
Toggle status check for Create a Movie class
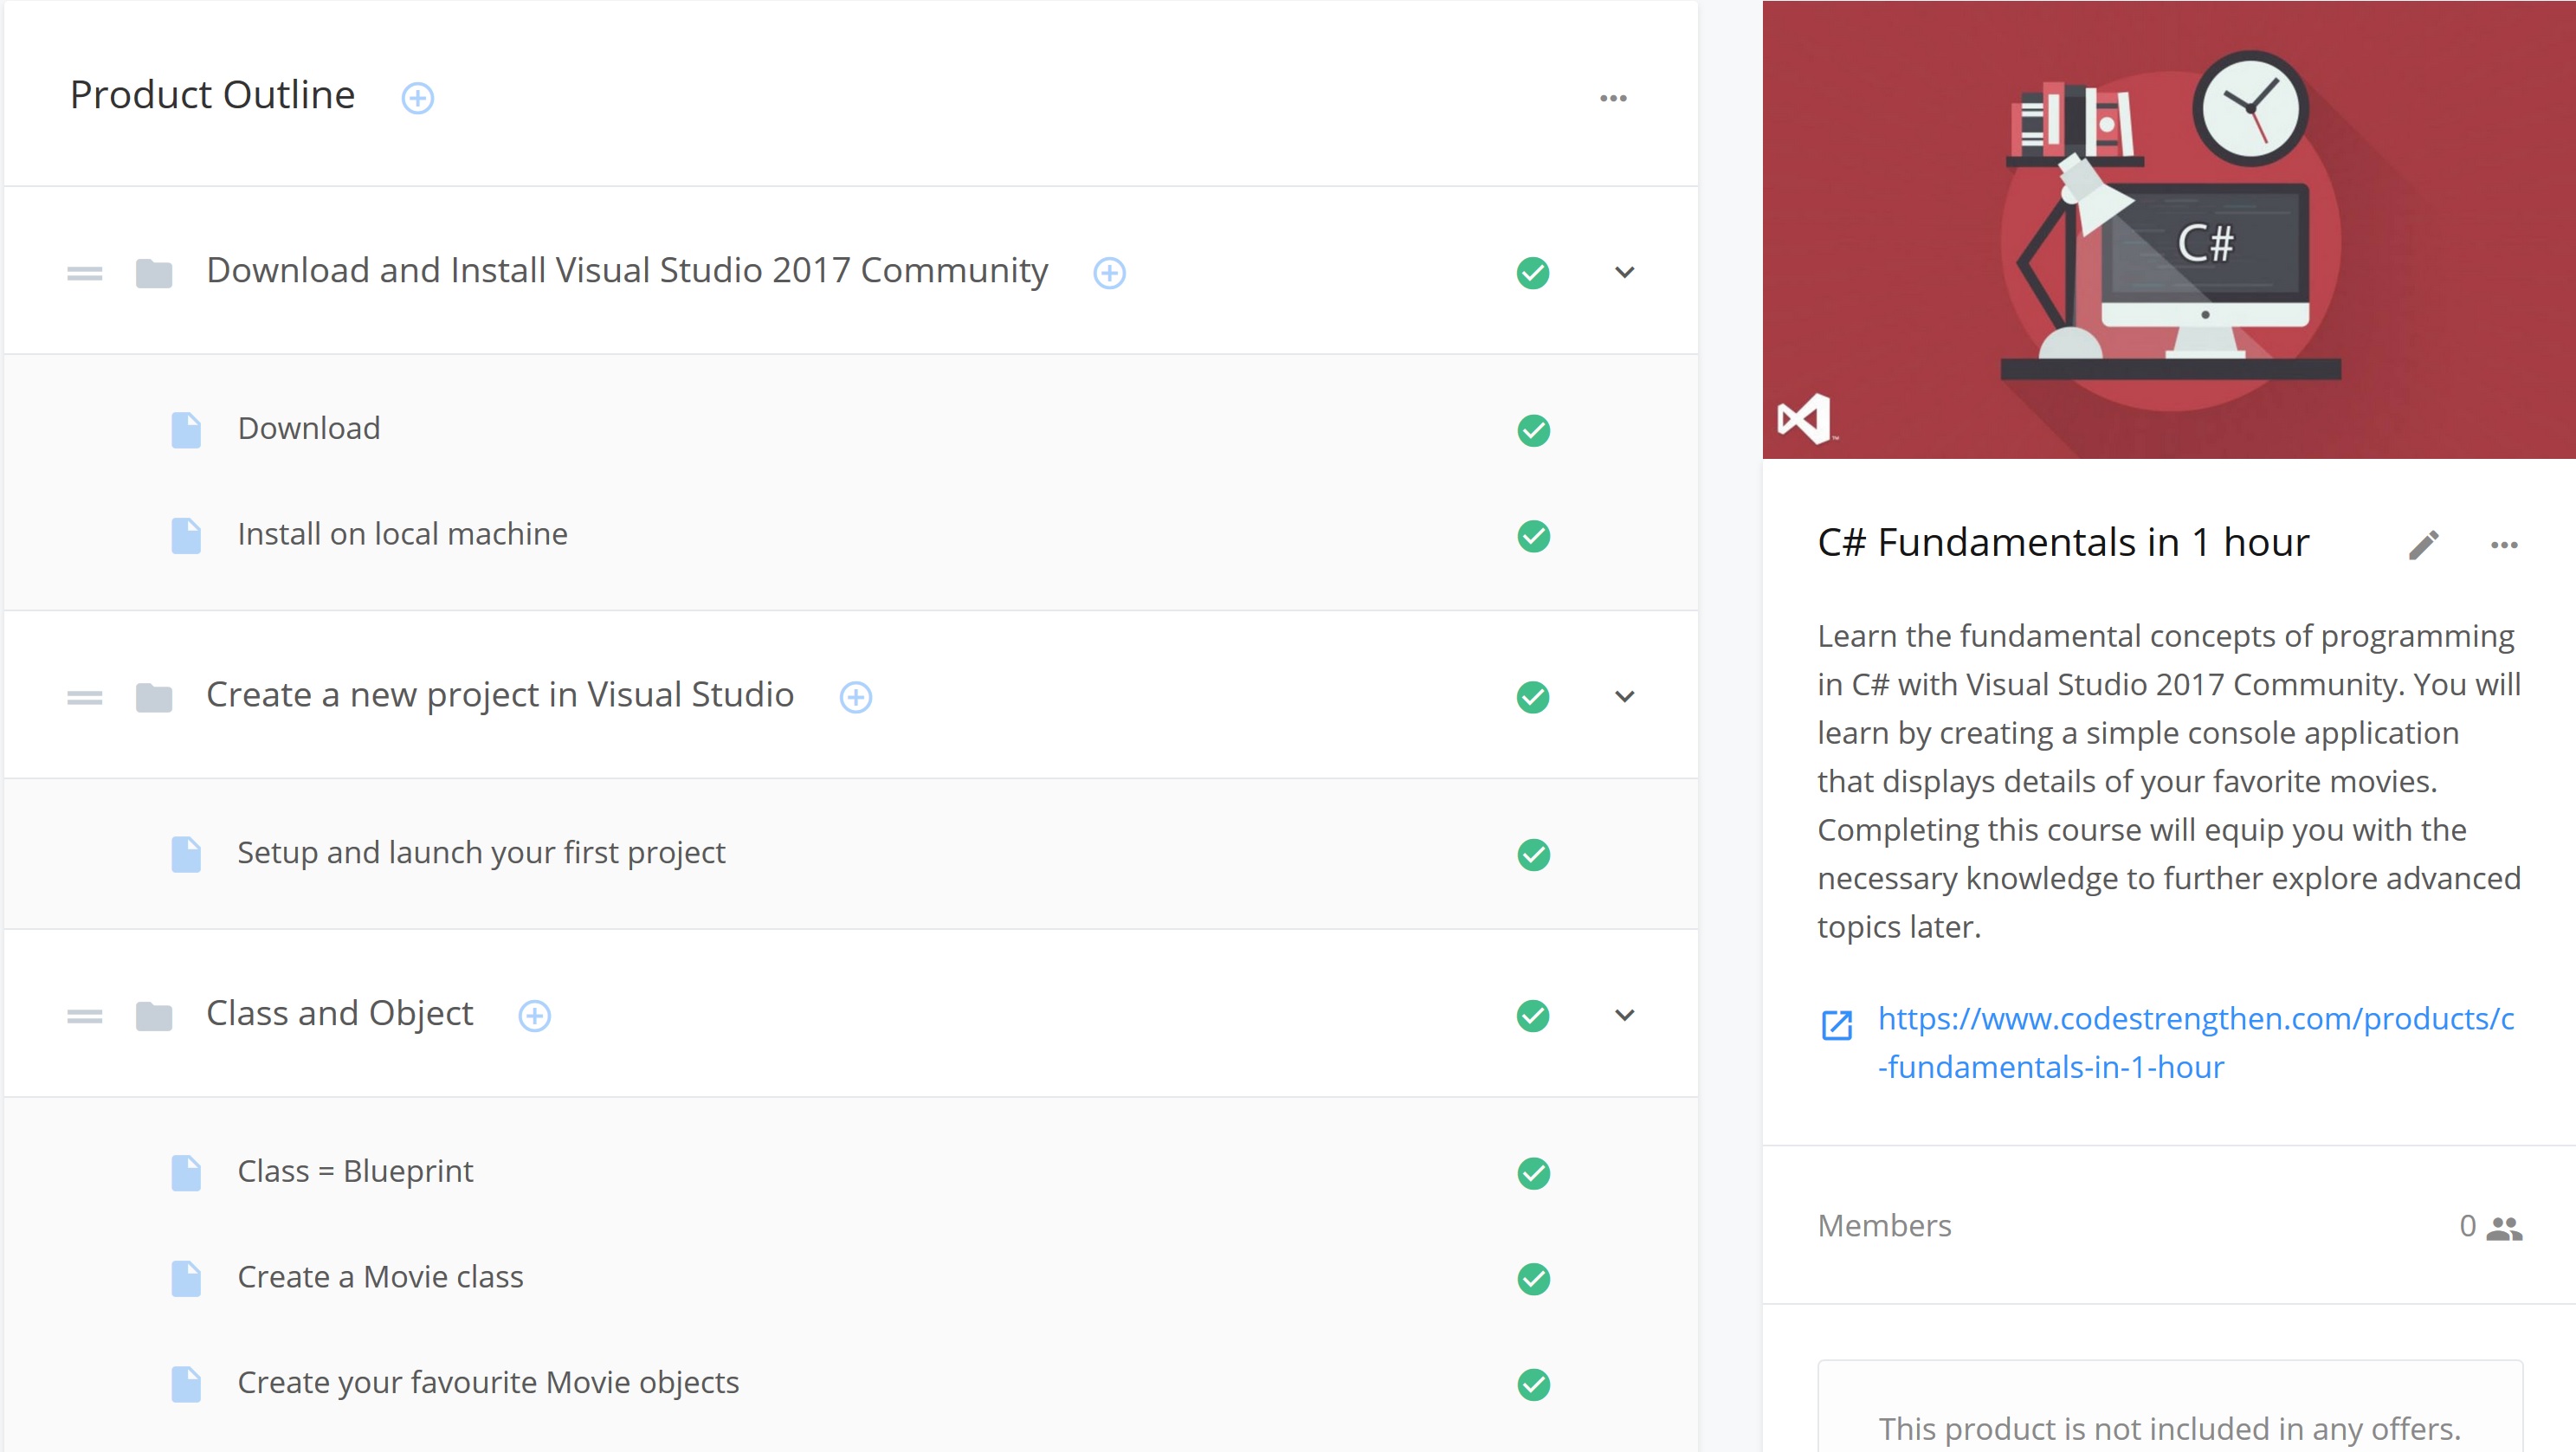click(x=1533, y=1279)
